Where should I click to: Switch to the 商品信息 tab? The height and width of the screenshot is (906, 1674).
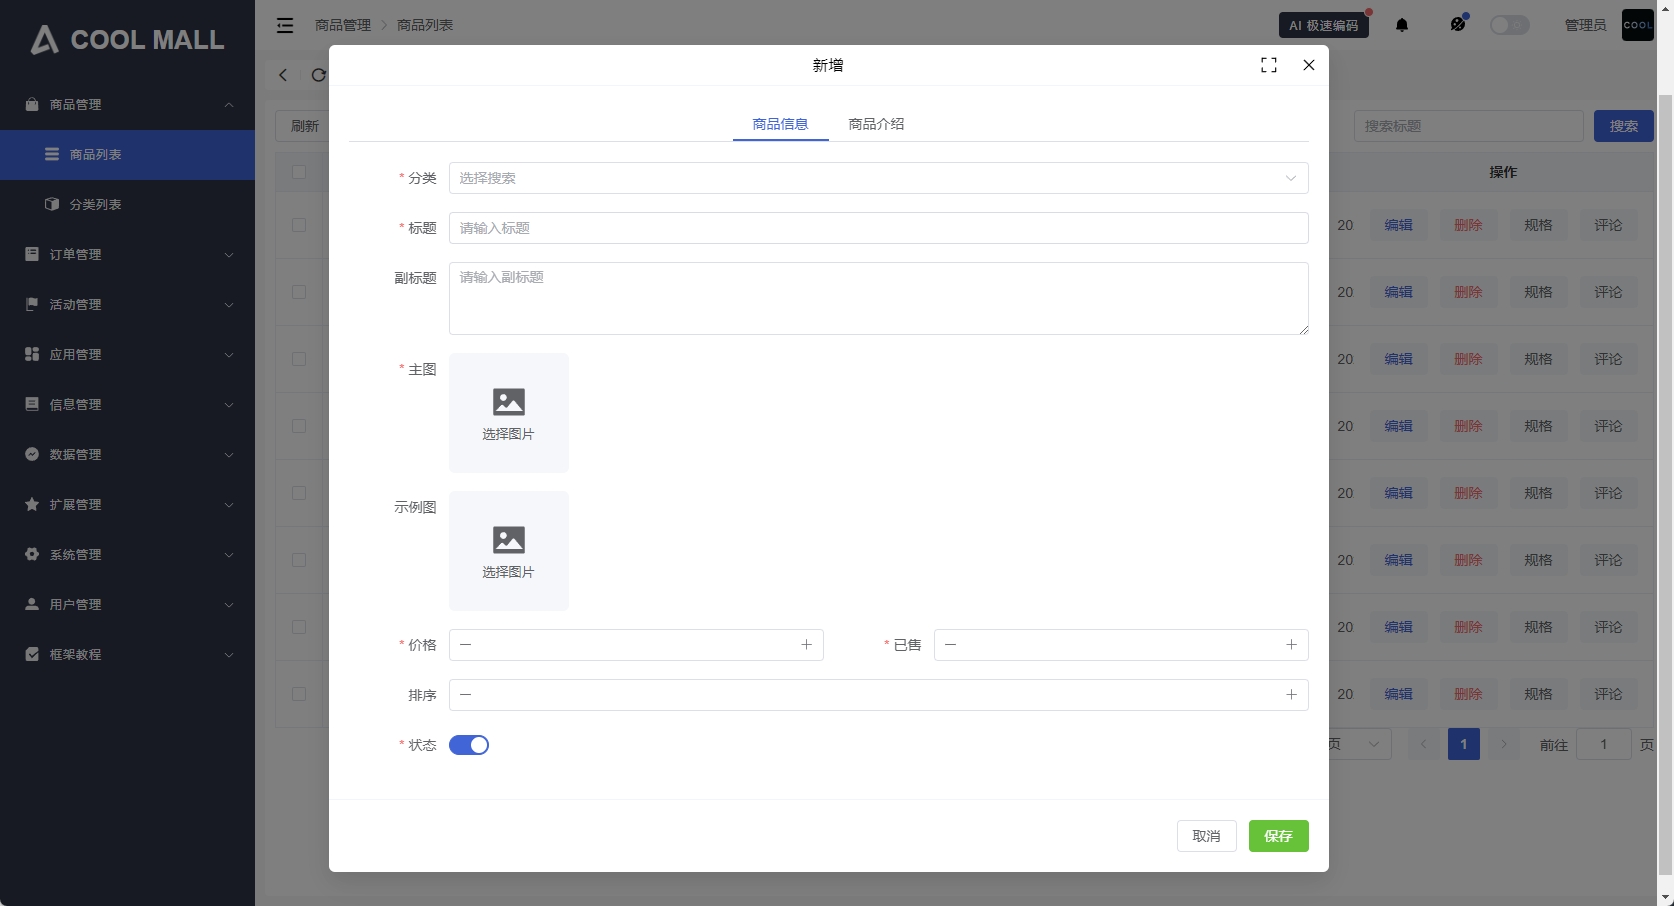pos(780,124)
